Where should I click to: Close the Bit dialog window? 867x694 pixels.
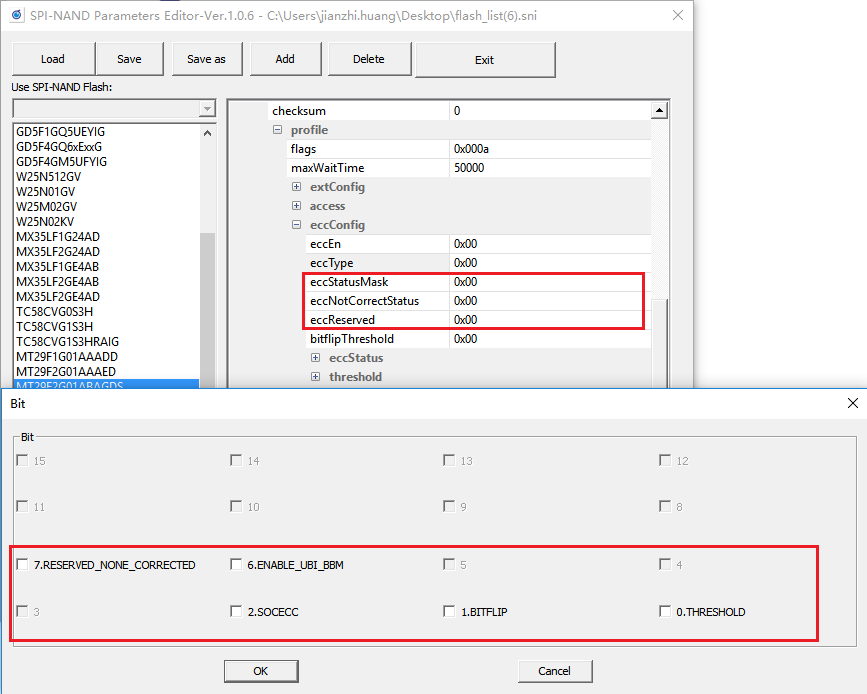852,403
